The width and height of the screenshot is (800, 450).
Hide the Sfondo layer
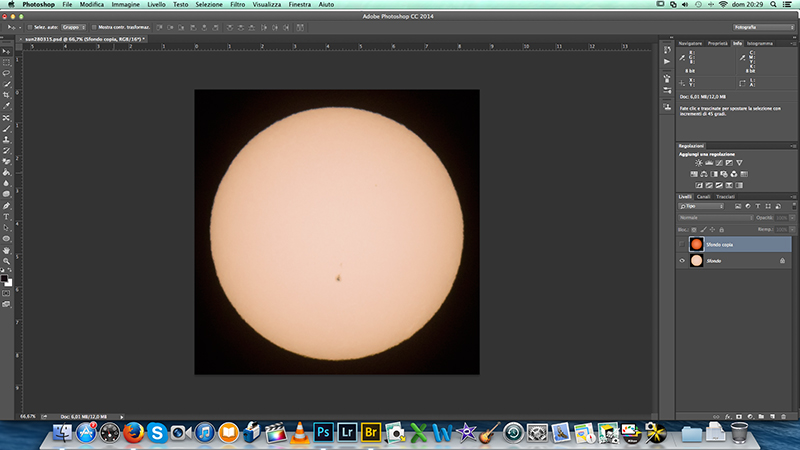683,260
